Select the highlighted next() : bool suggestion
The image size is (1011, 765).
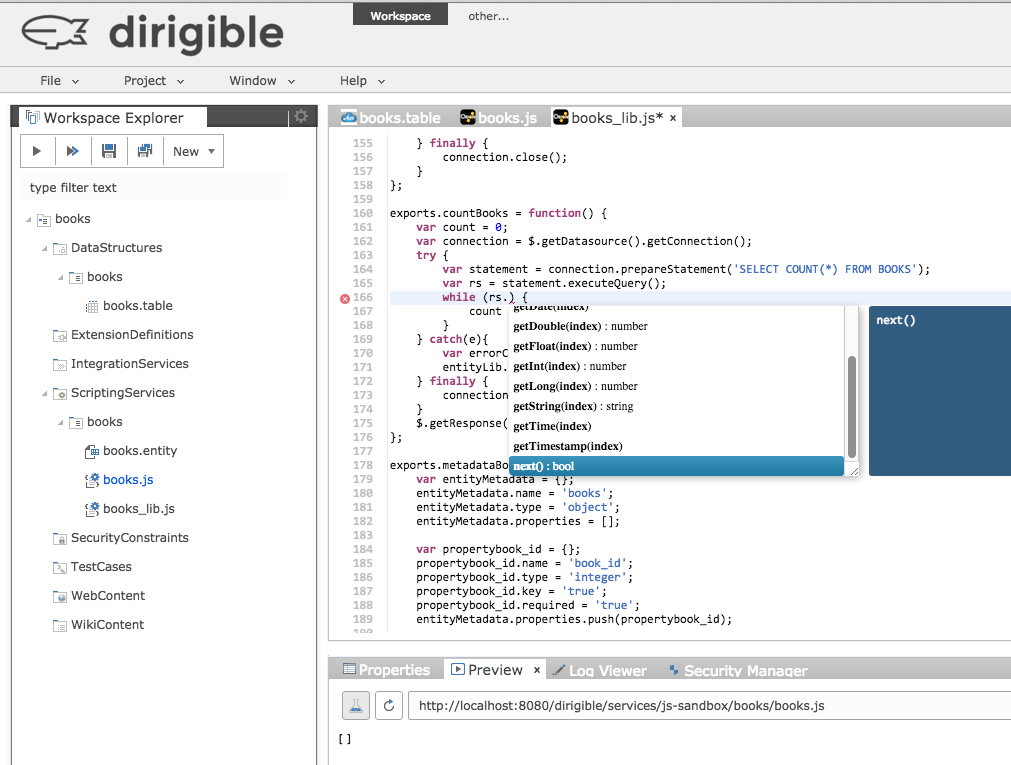[x=676, y=466]
